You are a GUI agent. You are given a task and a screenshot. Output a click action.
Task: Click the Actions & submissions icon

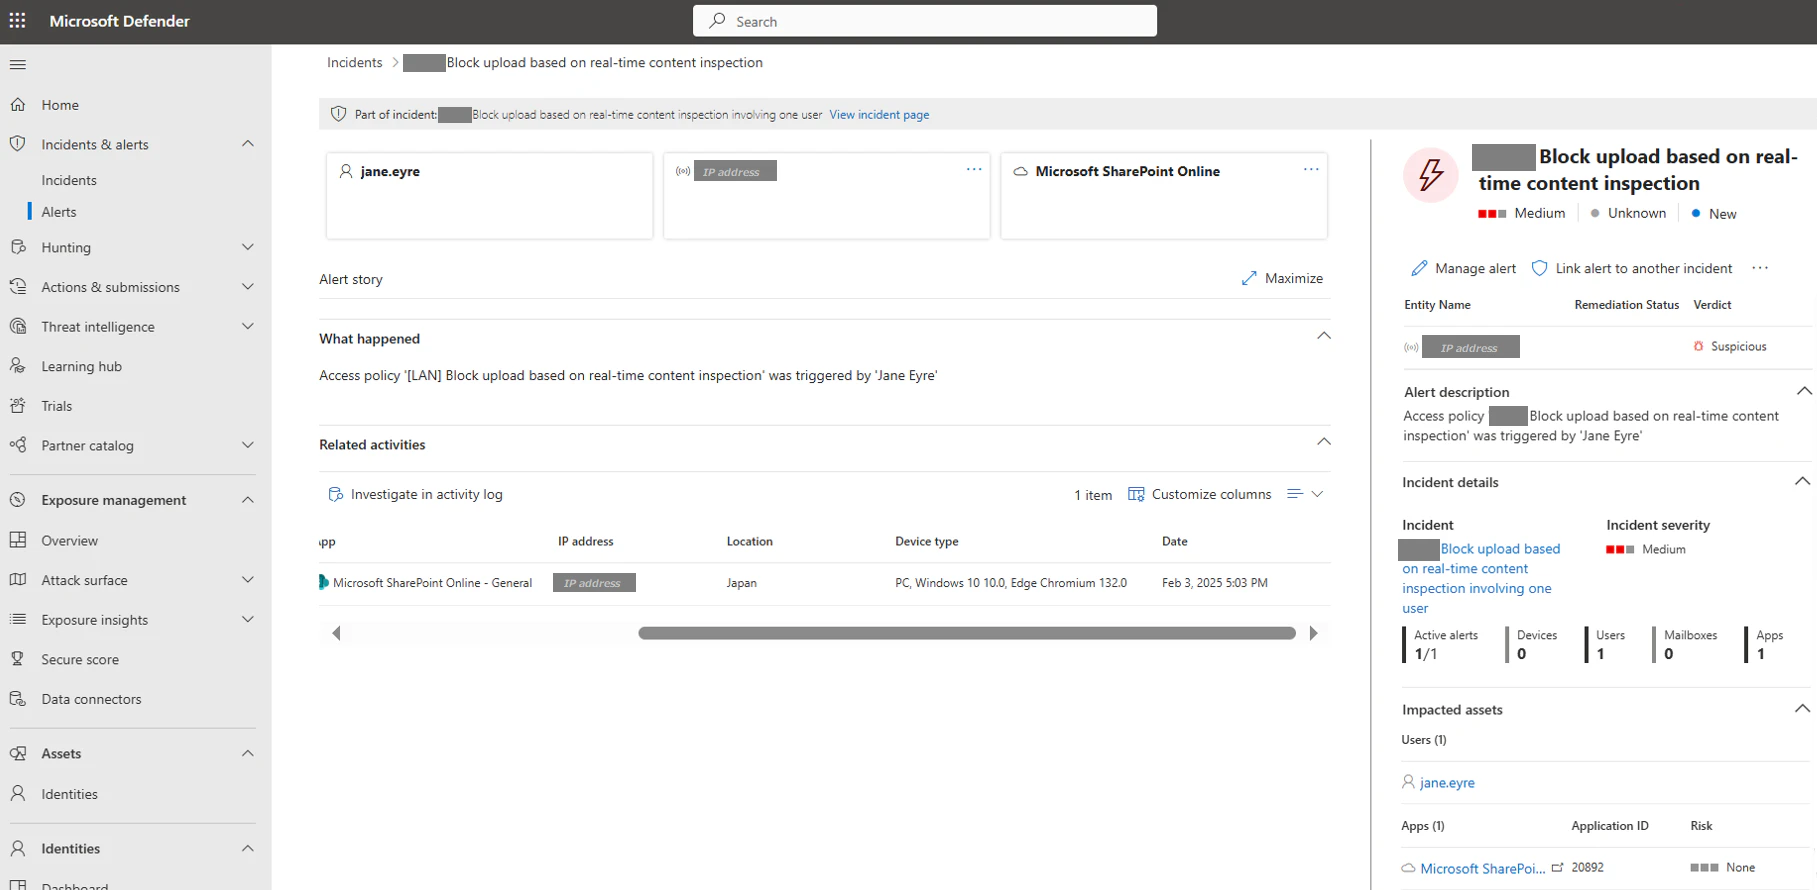pyautogui.click(x=17, y=287)
